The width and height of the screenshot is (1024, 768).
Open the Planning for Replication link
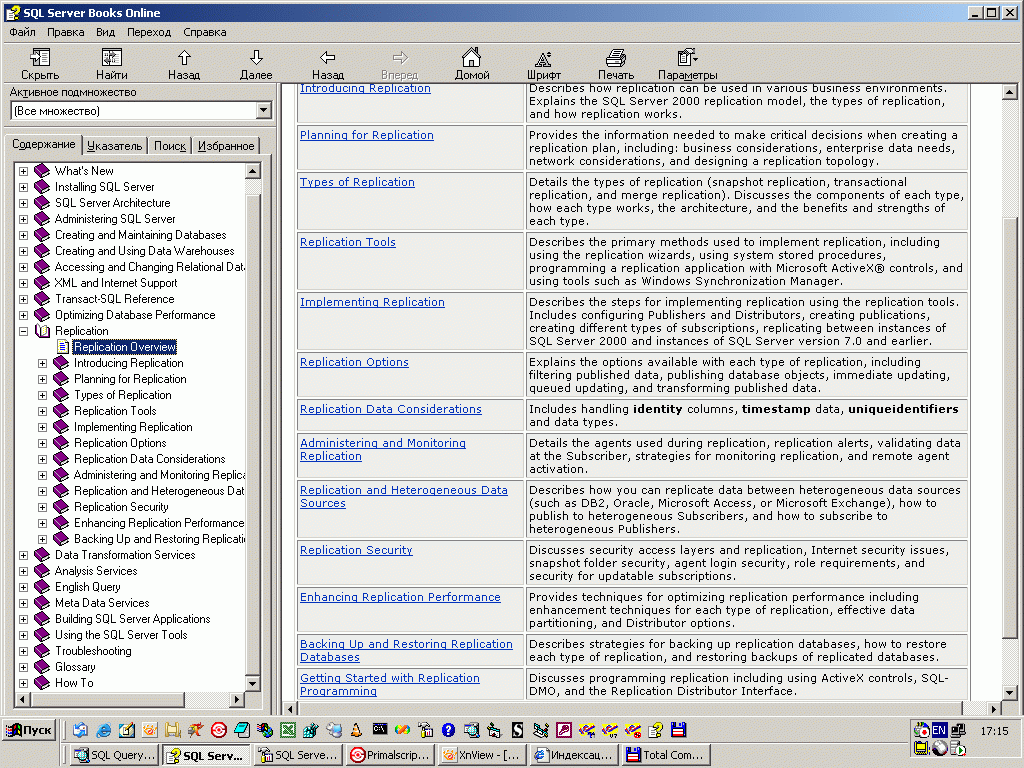point(366,135)
